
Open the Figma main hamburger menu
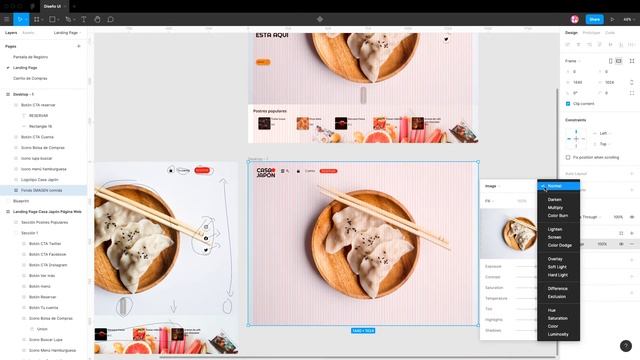click(x=7, y=19)
